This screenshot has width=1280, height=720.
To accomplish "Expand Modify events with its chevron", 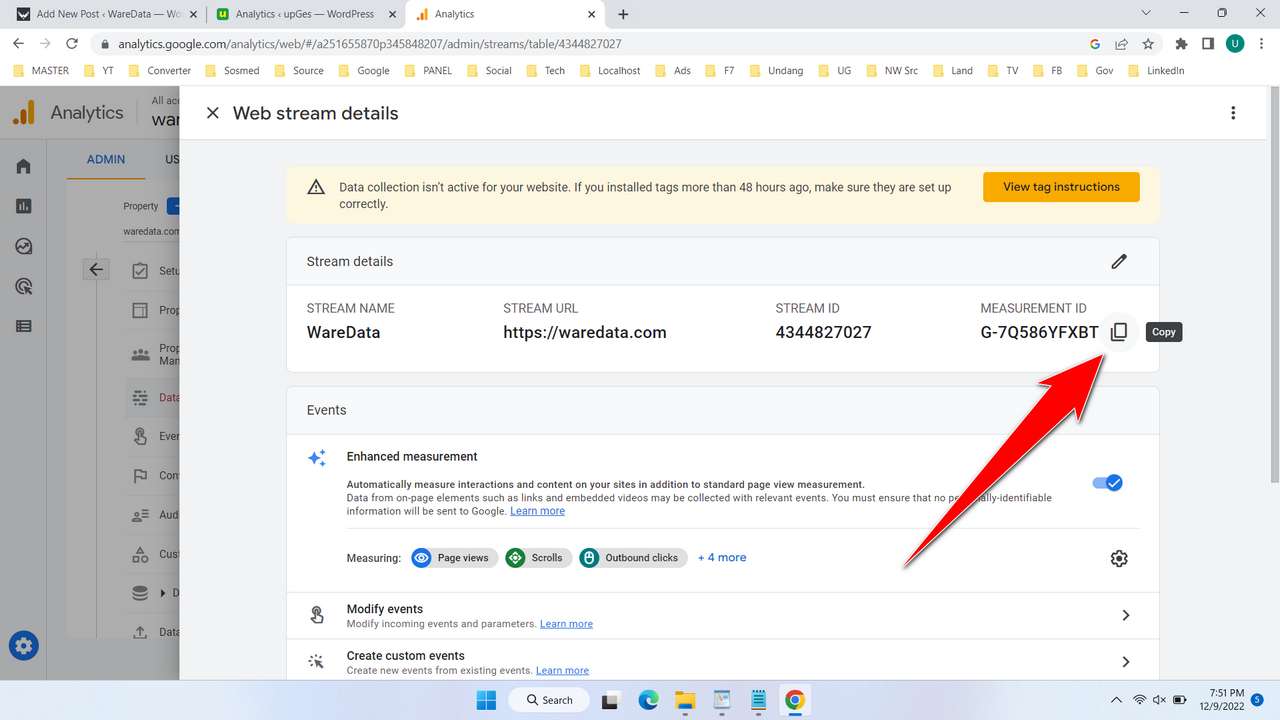I will pos(1125,615).
